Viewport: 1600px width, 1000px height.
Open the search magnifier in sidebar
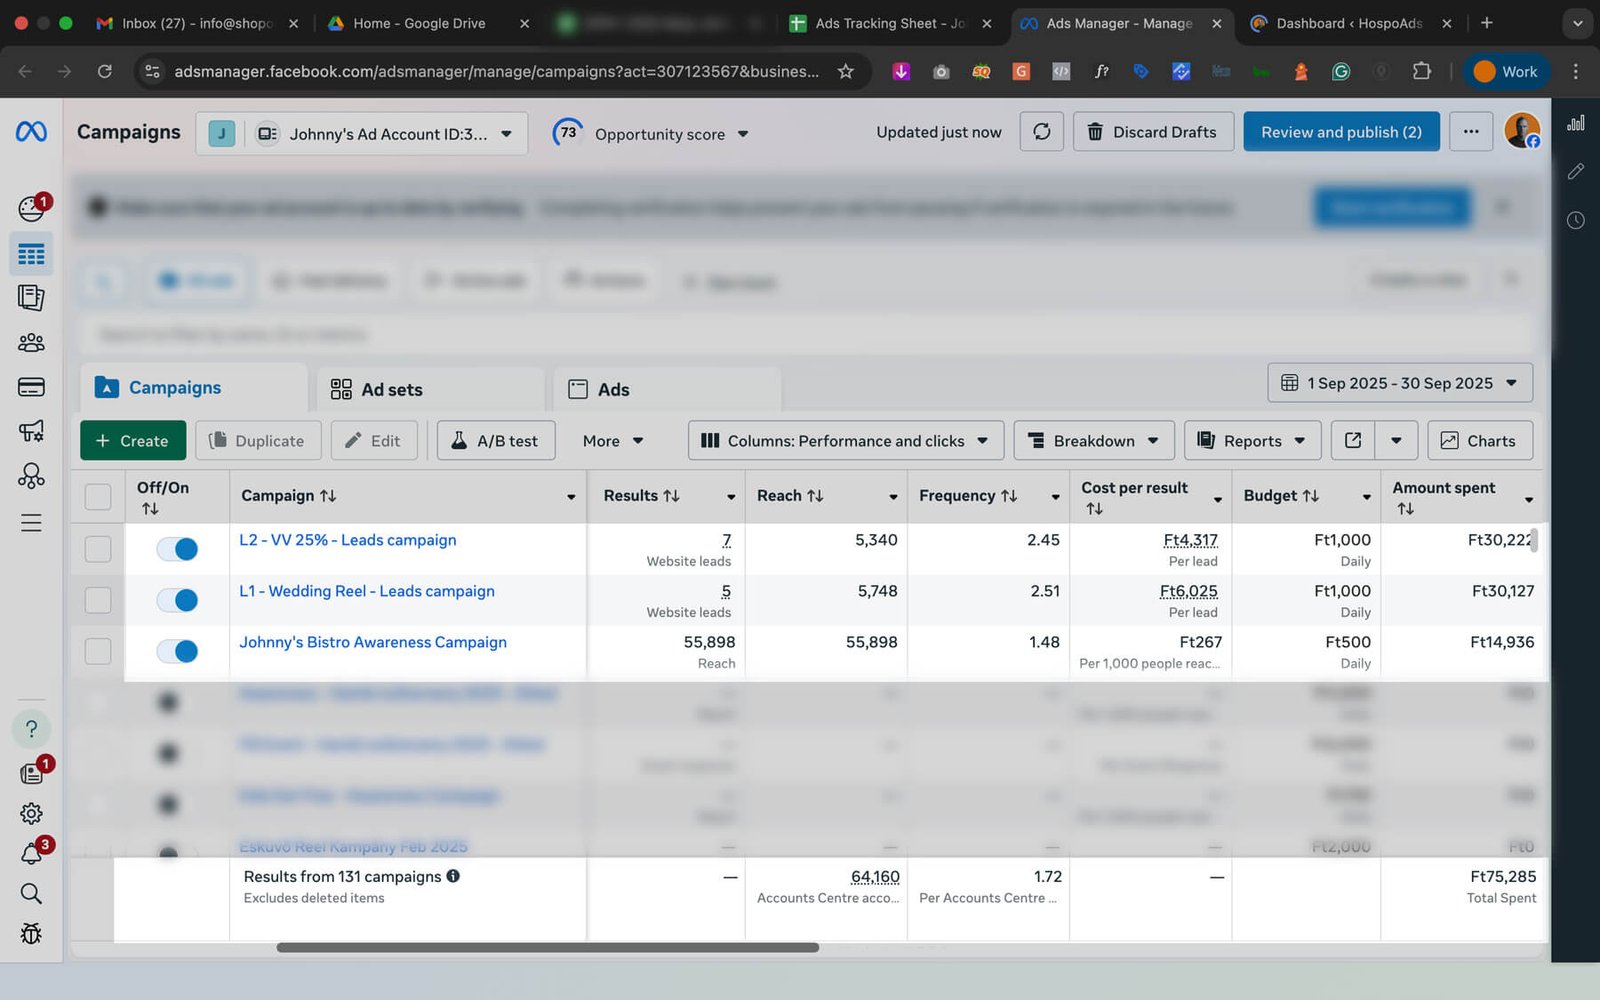pos(31,893)
